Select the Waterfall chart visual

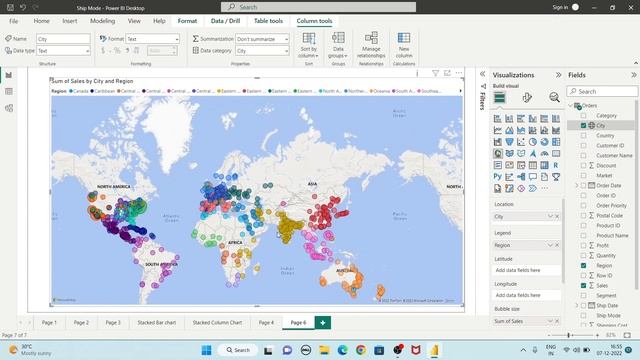498,142
